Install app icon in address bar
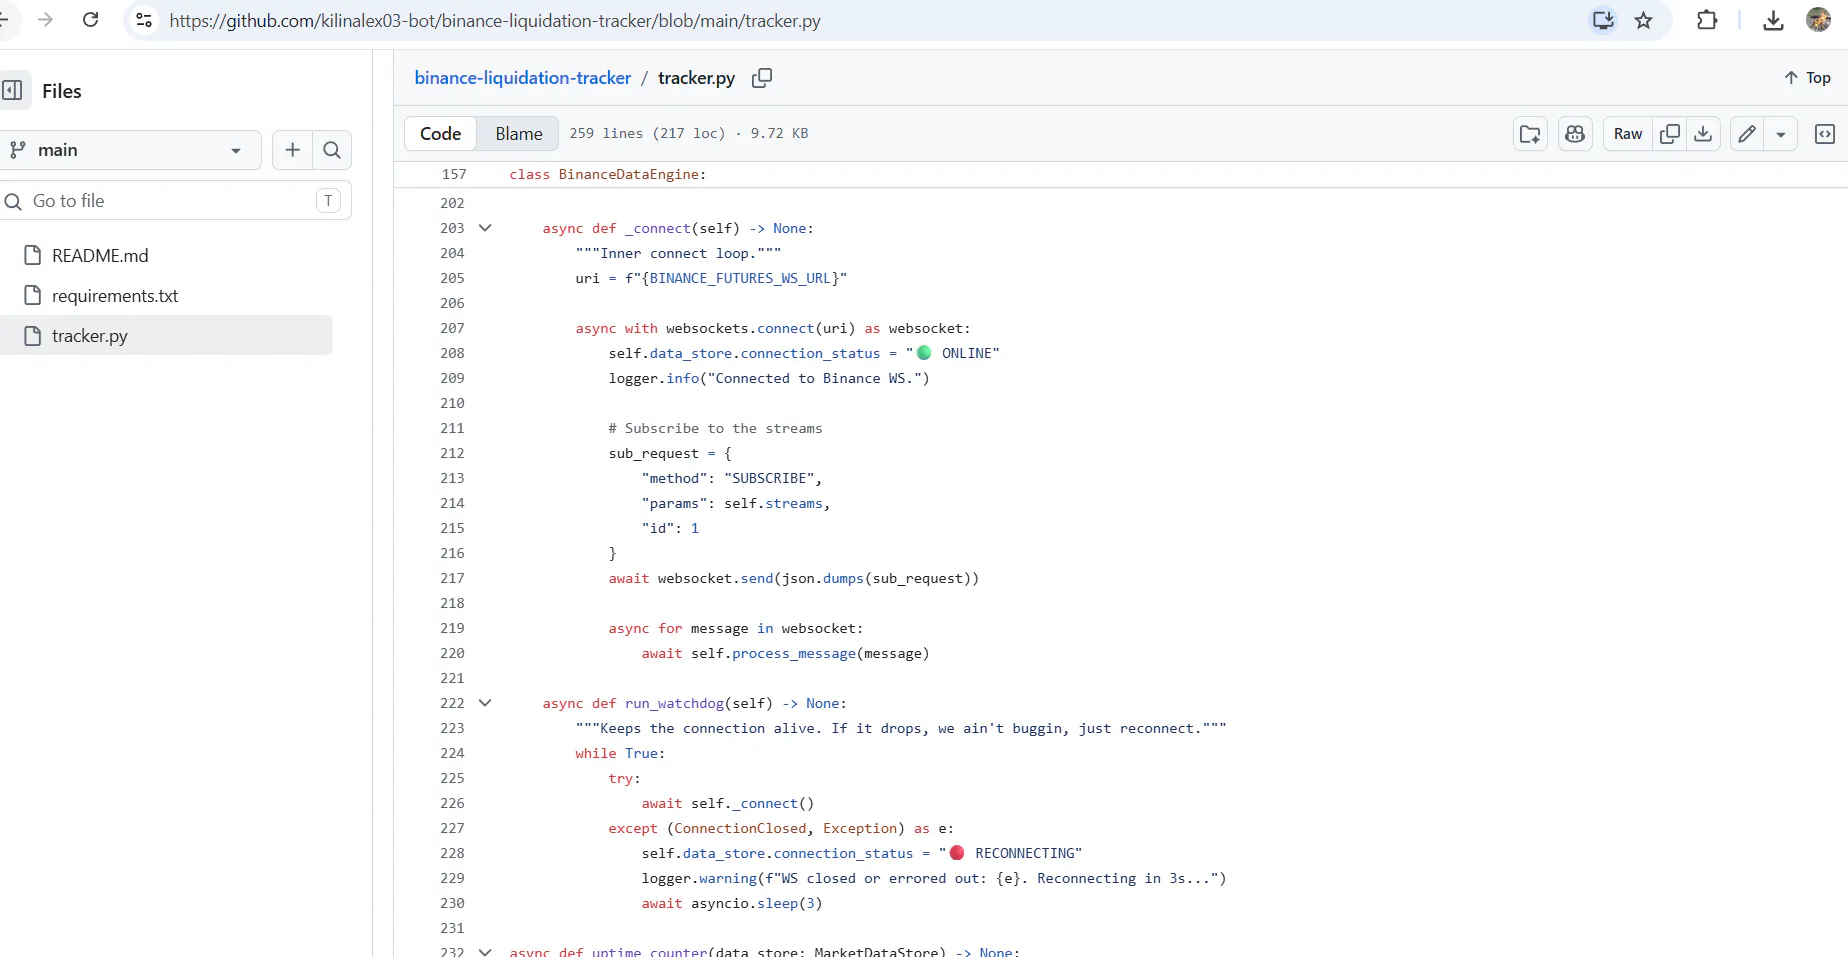Viewport: 1848px width, 957px height. 1603,20
